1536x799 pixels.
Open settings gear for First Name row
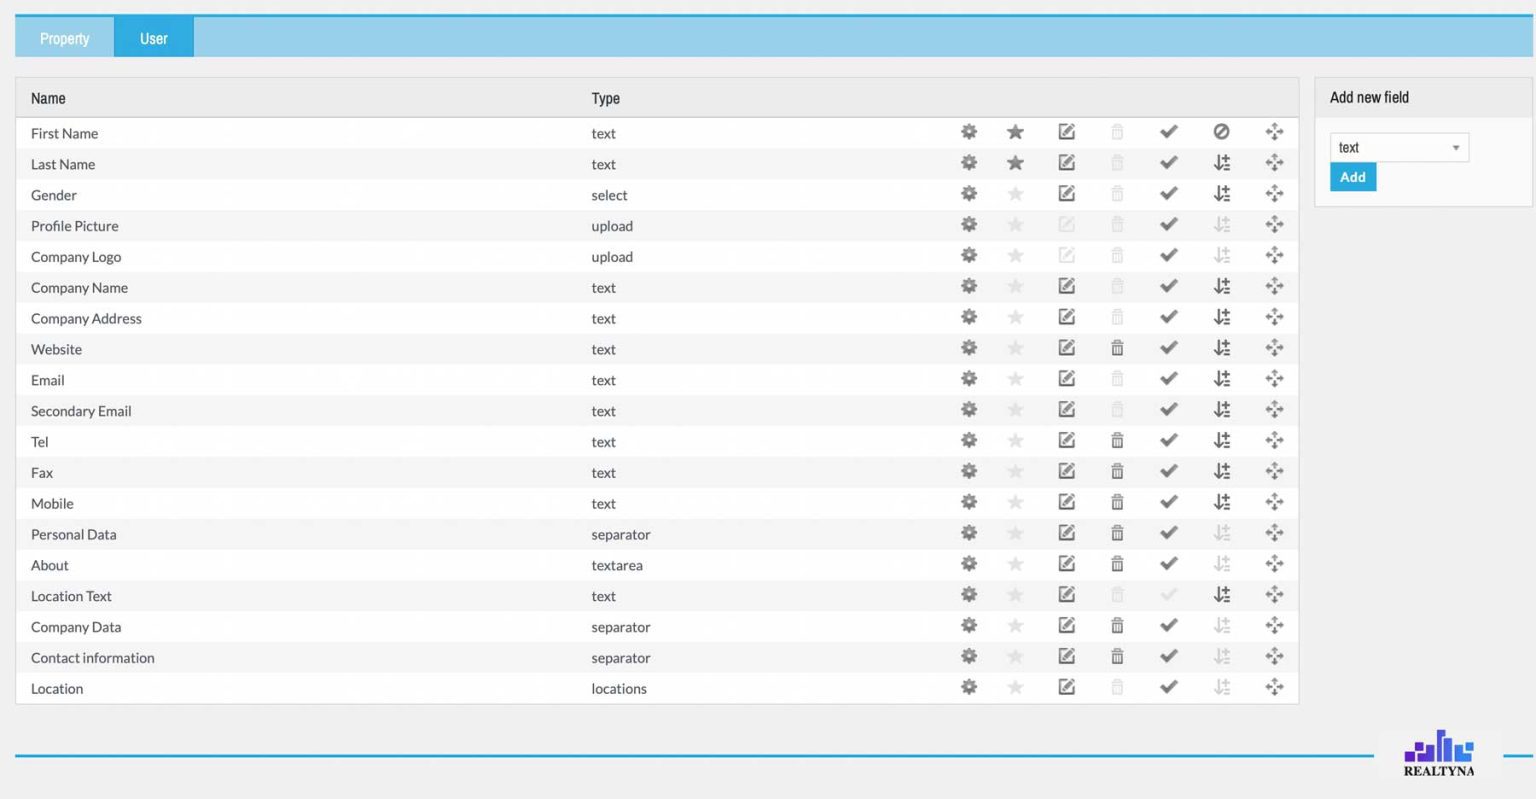pos(969,132)
